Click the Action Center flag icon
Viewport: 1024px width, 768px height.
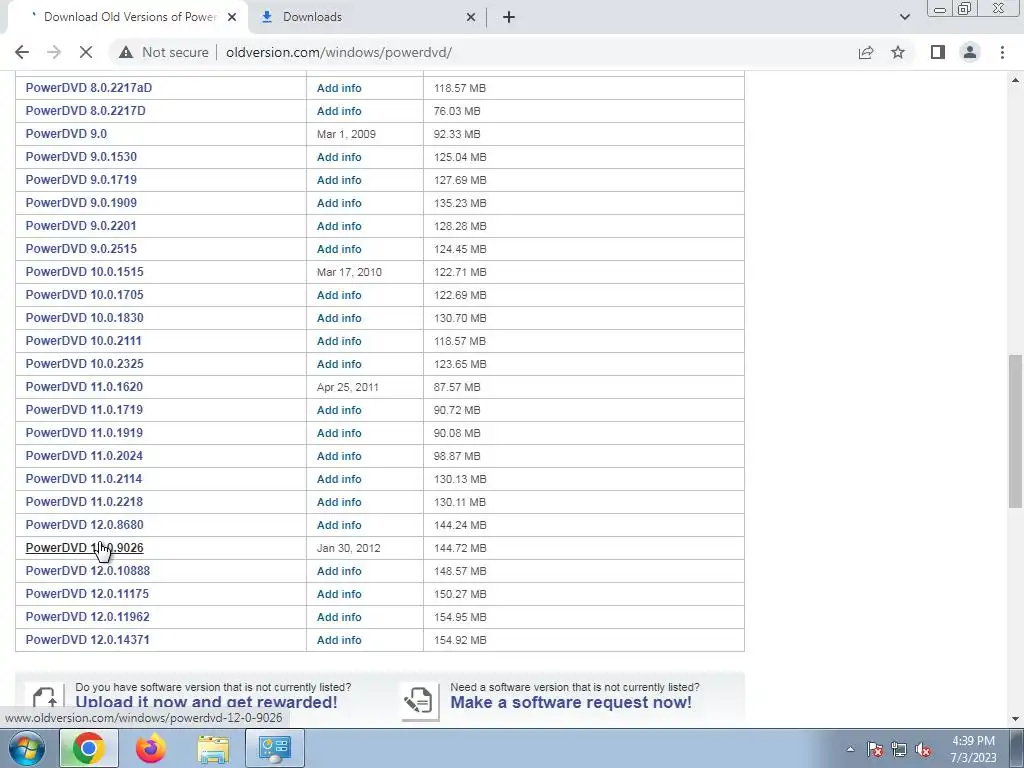[x=875, y=749]
